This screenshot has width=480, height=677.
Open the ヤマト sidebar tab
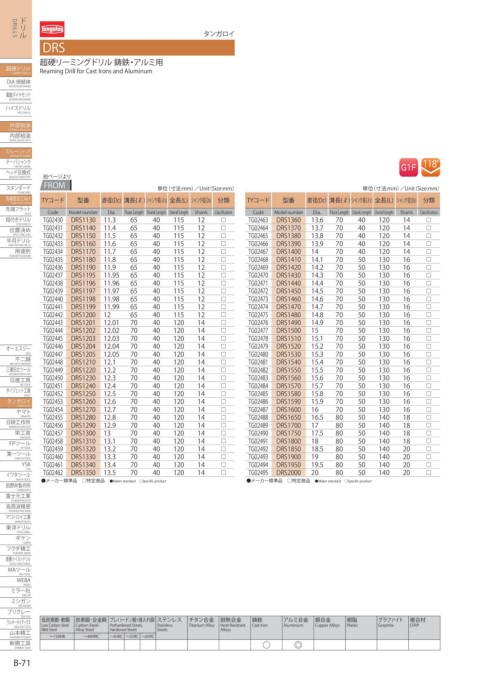coord(16,413)
